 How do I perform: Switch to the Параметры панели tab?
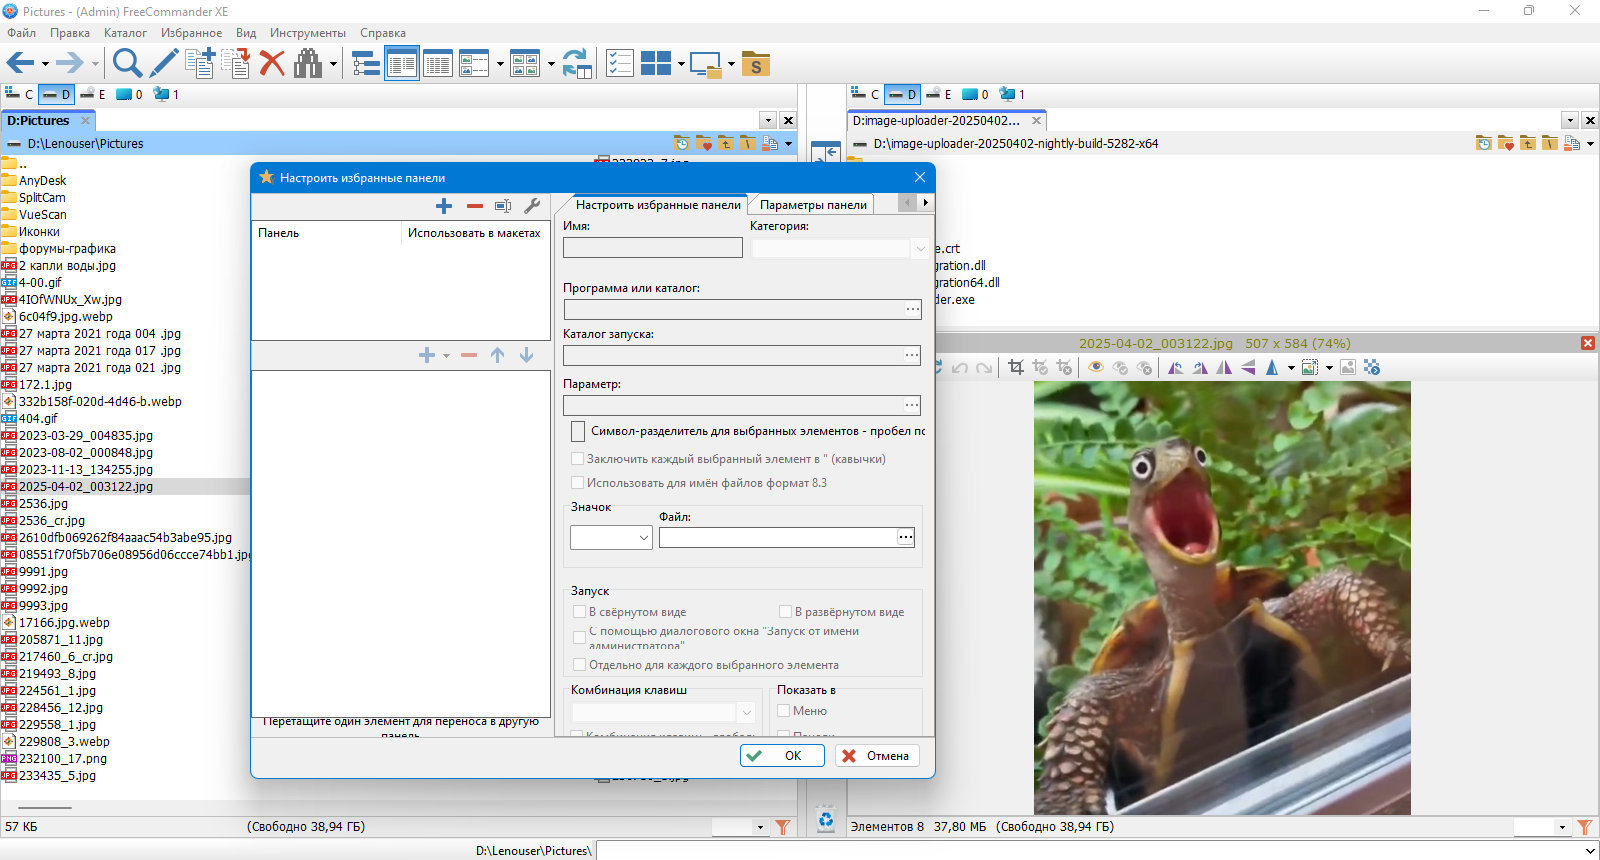[x=813, y=204]
